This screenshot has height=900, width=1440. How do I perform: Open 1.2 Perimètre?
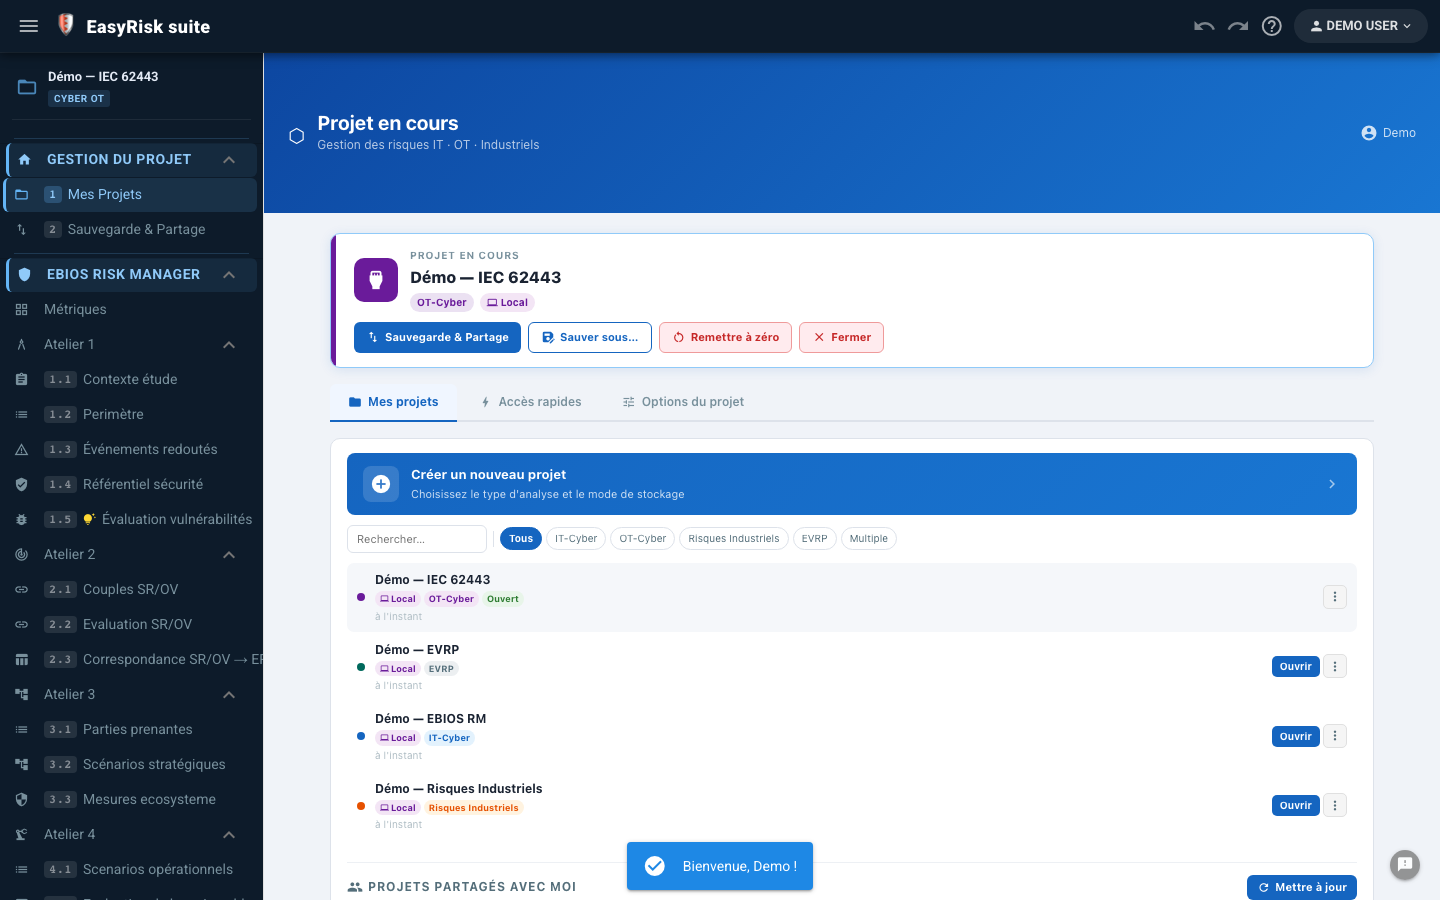click(x=131, y=414)
